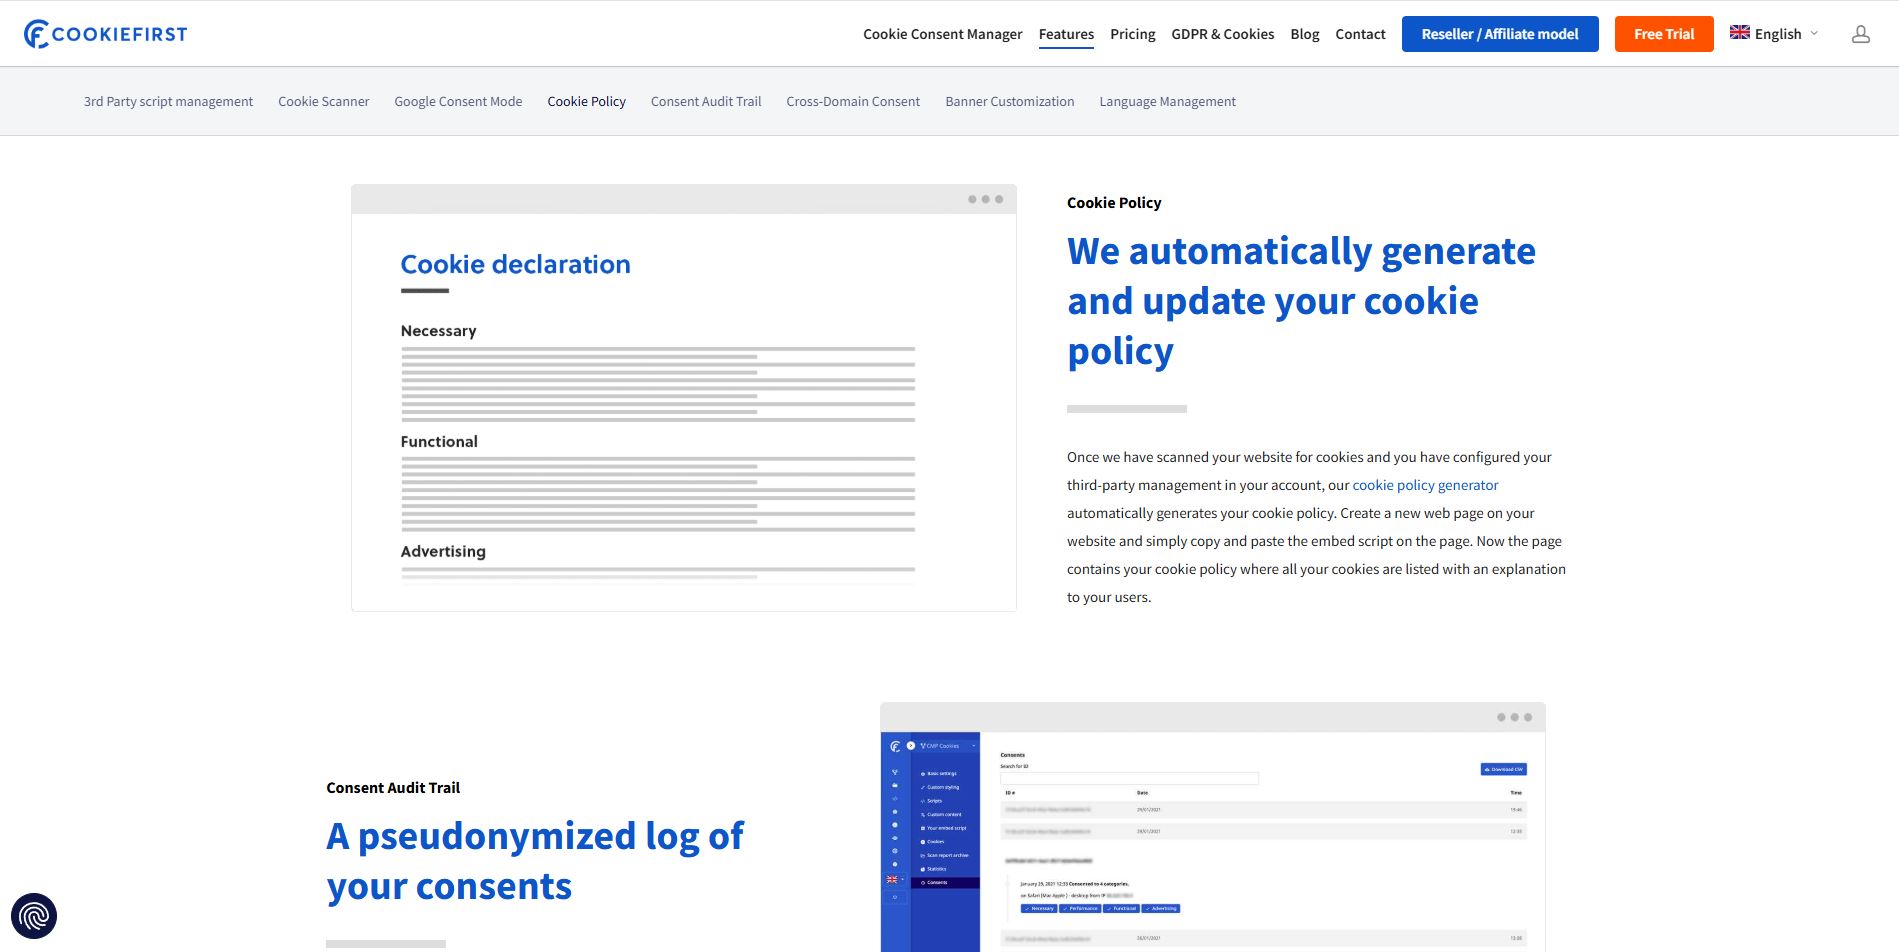Open the Contact page
Viewport: 1899px width, 952px height.
point(1360,34)
